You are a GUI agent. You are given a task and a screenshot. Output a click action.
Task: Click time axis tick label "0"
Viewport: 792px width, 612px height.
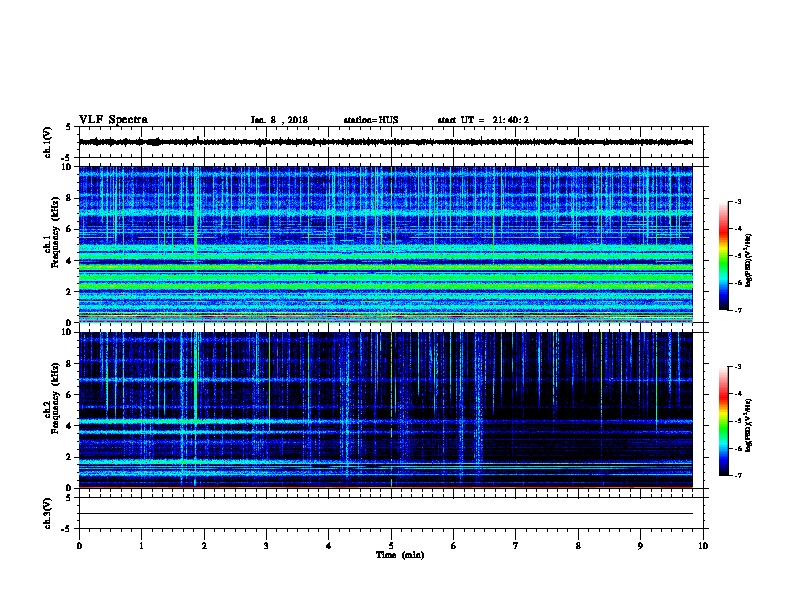(79, 545)
